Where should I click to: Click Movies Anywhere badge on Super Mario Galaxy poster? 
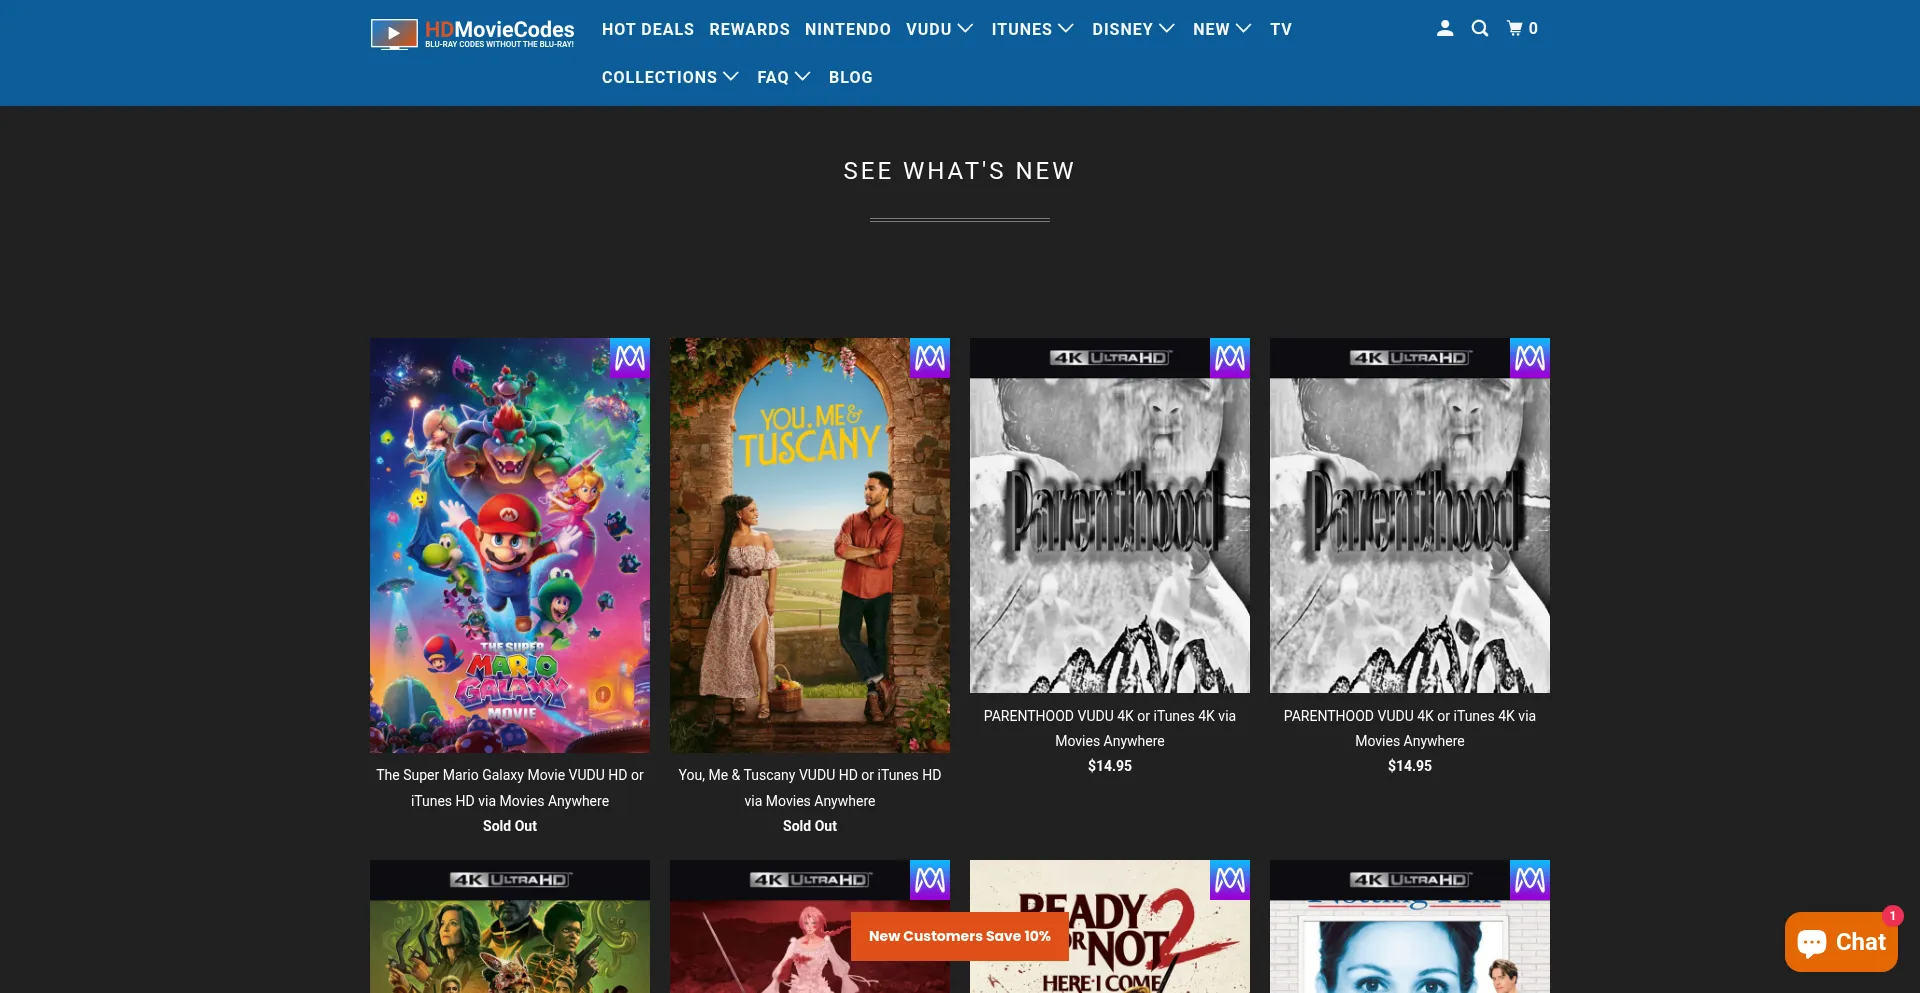click(630, 358)
